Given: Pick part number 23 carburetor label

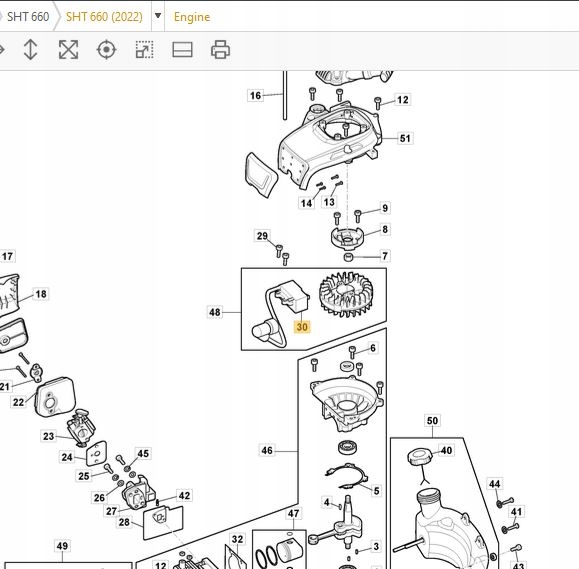Looking at the screenshot, I should [x=48, y=436].
